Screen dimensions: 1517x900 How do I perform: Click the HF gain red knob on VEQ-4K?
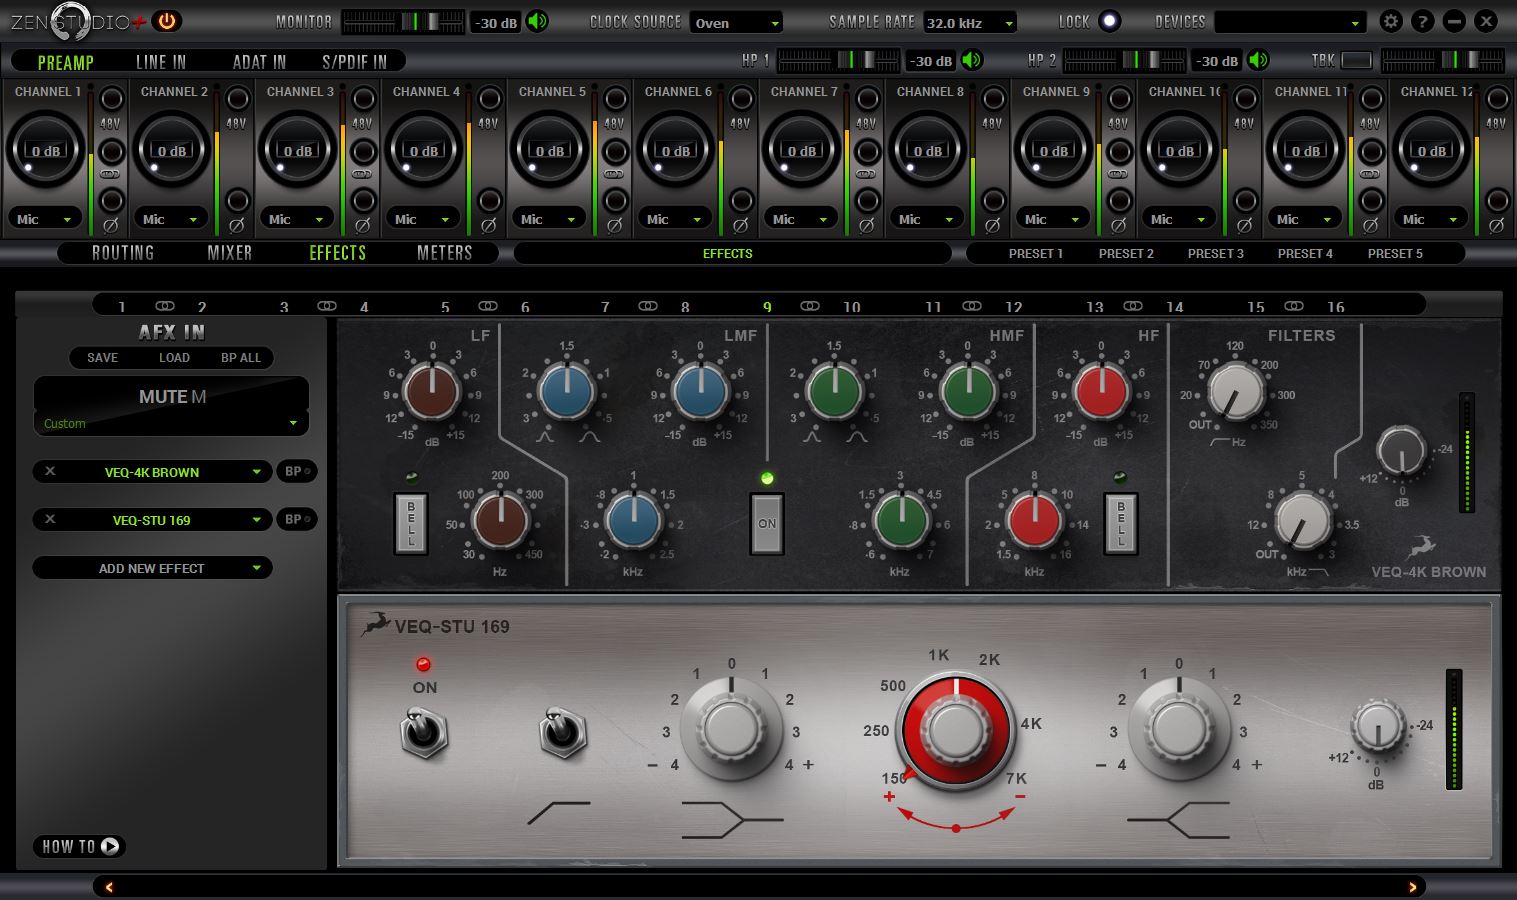click(x=1101, y=391)
